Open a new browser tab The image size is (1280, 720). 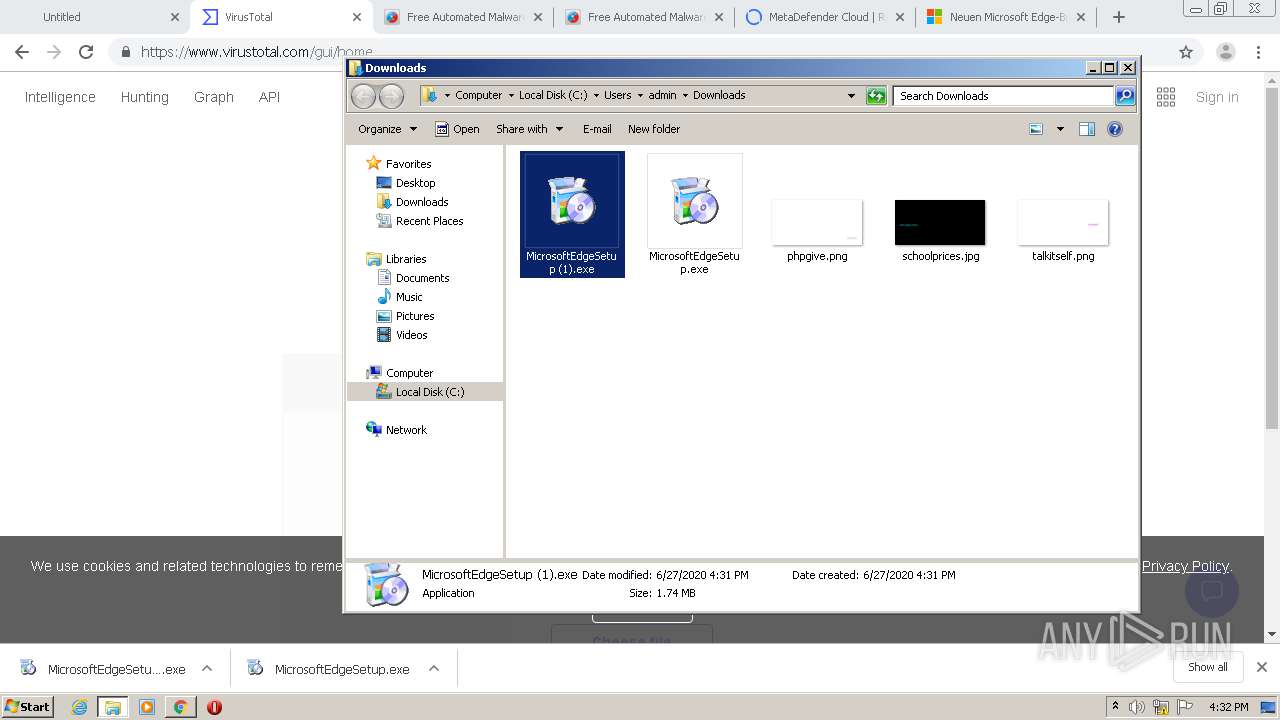coord(1119,17)
